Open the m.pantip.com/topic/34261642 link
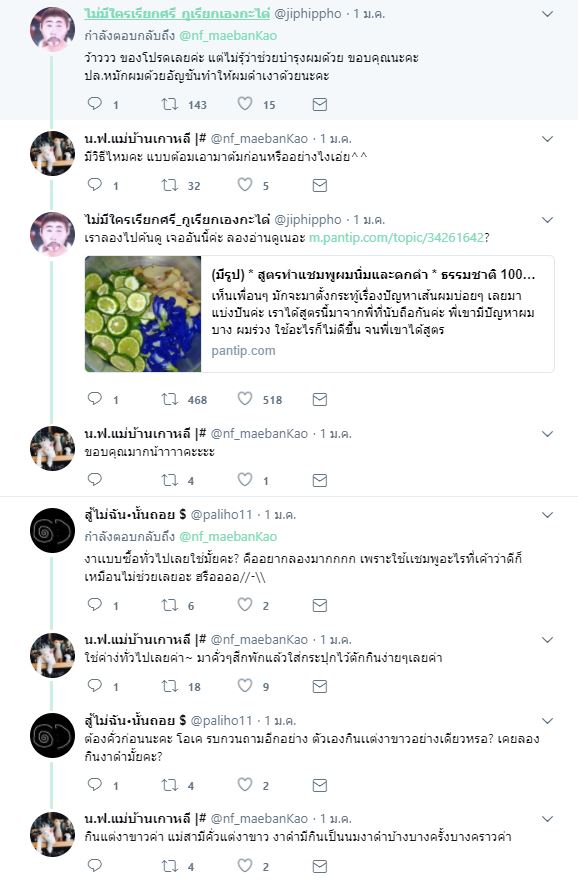The height and width of the screenshot is (880, 578). [x=396, y=237]
